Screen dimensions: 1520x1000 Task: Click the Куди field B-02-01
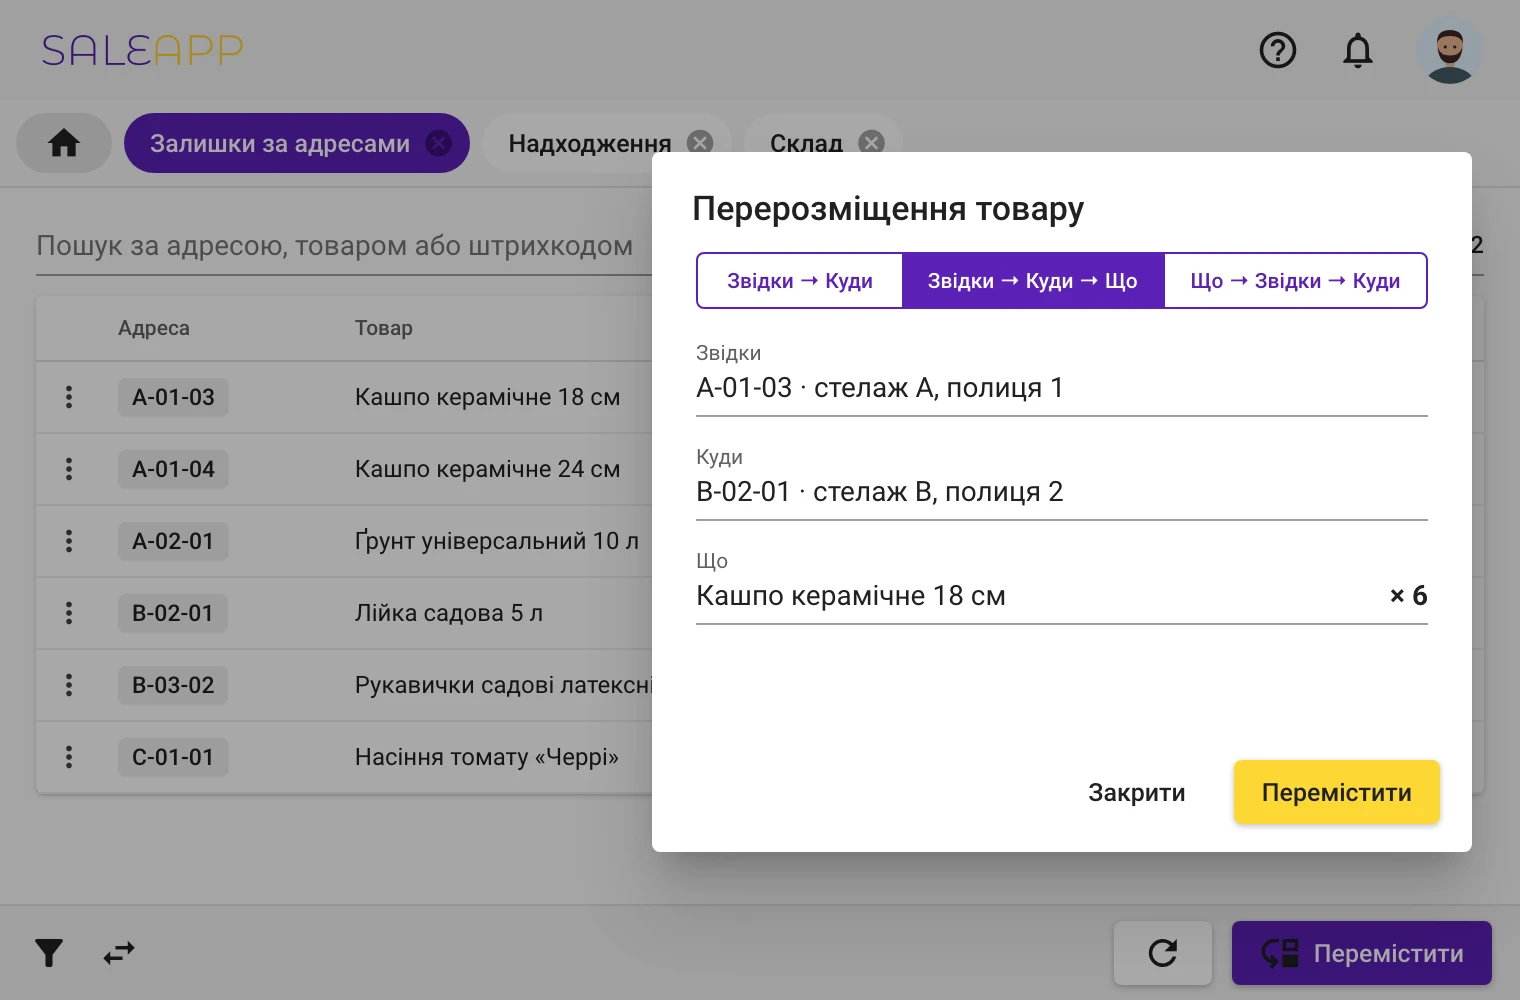pyautogui.click(x=1062, y=483)
